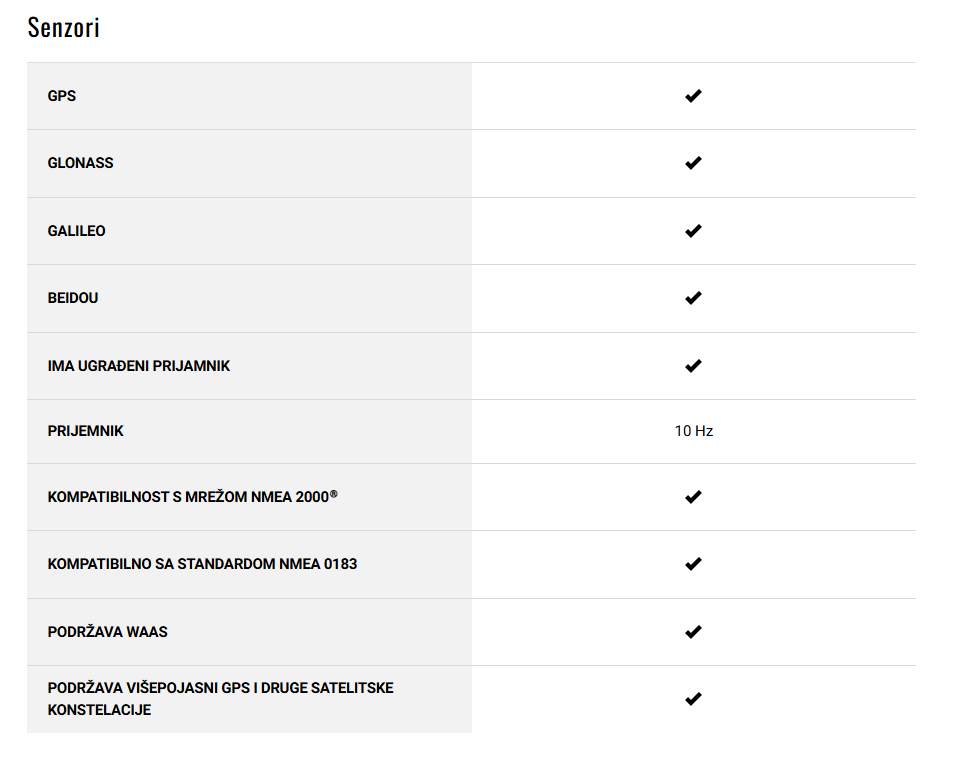Click the GPS label cell
The width and height of the screenshot is (953, 757).
point(249,96)
